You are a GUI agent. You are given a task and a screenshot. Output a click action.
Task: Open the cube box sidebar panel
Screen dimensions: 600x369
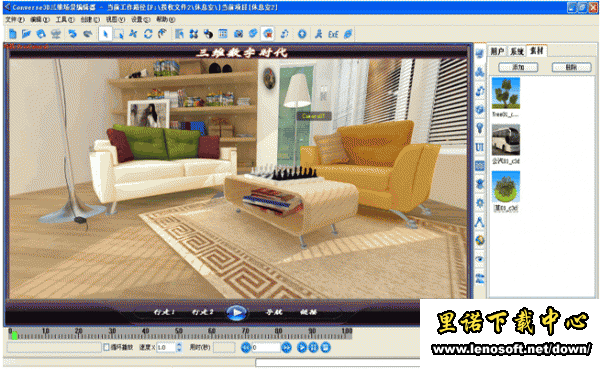point(480,109)
